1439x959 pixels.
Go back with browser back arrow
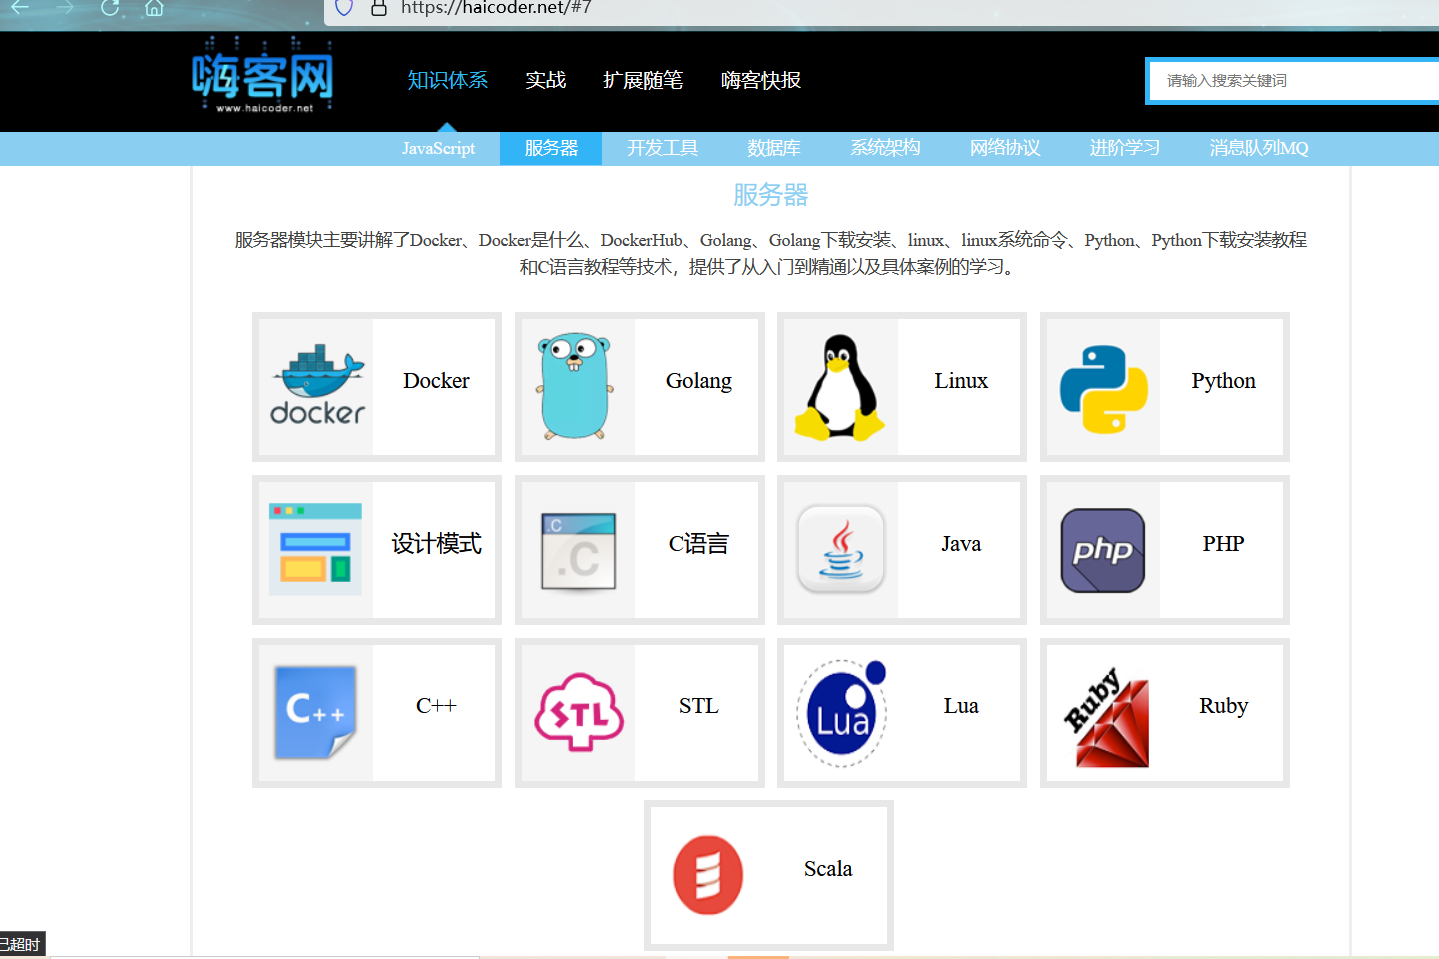(x=20, y=8)
